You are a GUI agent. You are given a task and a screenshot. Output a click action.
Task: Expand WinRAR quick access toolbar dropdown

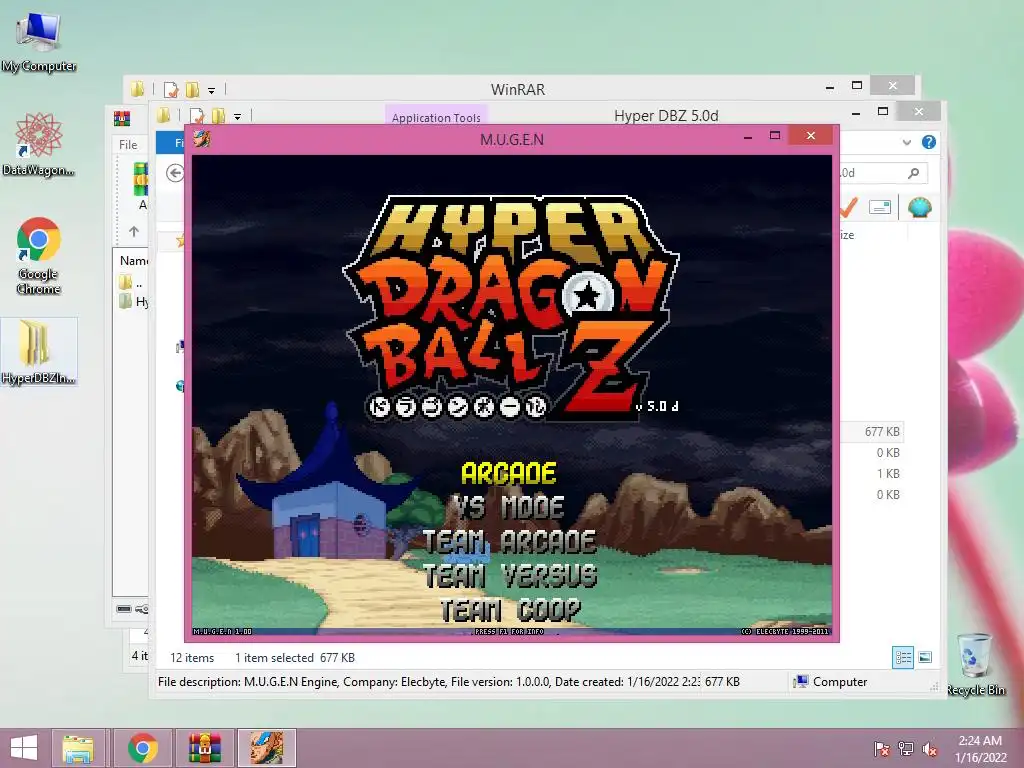(x=212, y=90)
